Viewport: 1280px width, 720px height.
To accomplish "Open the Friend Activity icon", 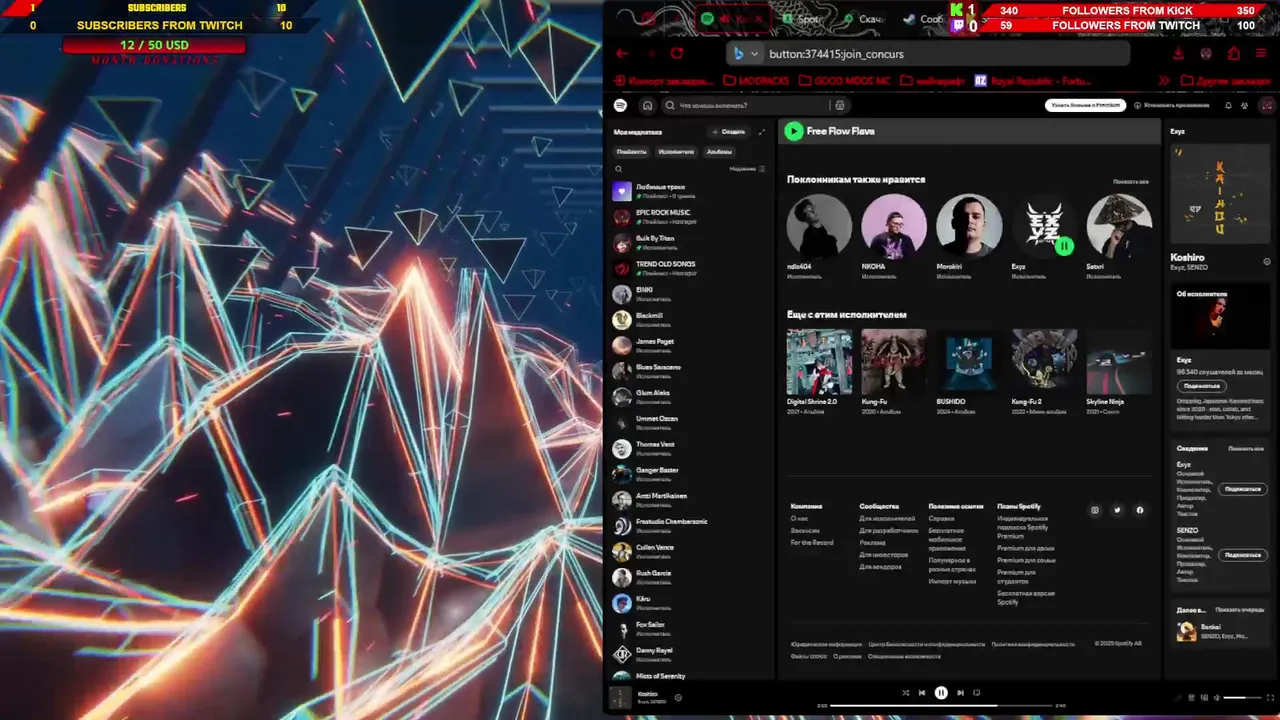I will coord(1245,105).
